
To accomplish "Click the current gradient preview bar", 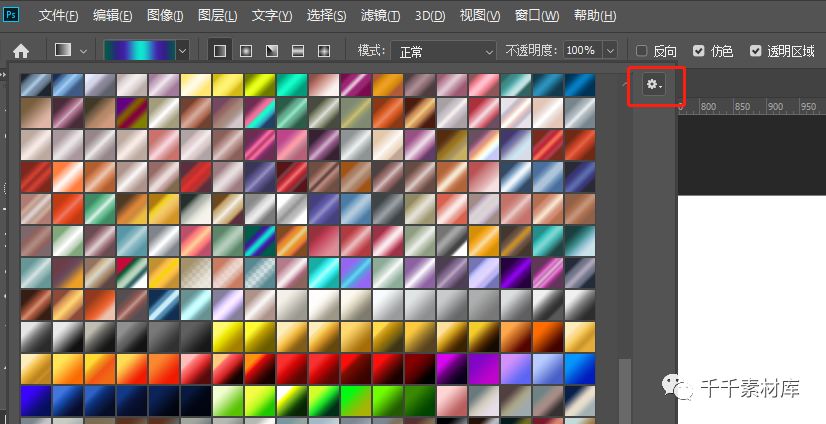I will [x=140, y=51].
